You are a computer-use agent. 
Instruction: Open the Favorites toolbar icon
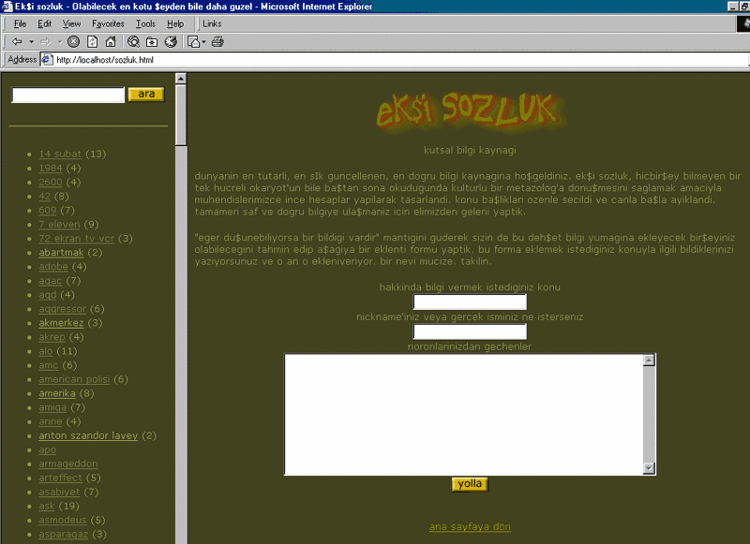pos(151,42)
